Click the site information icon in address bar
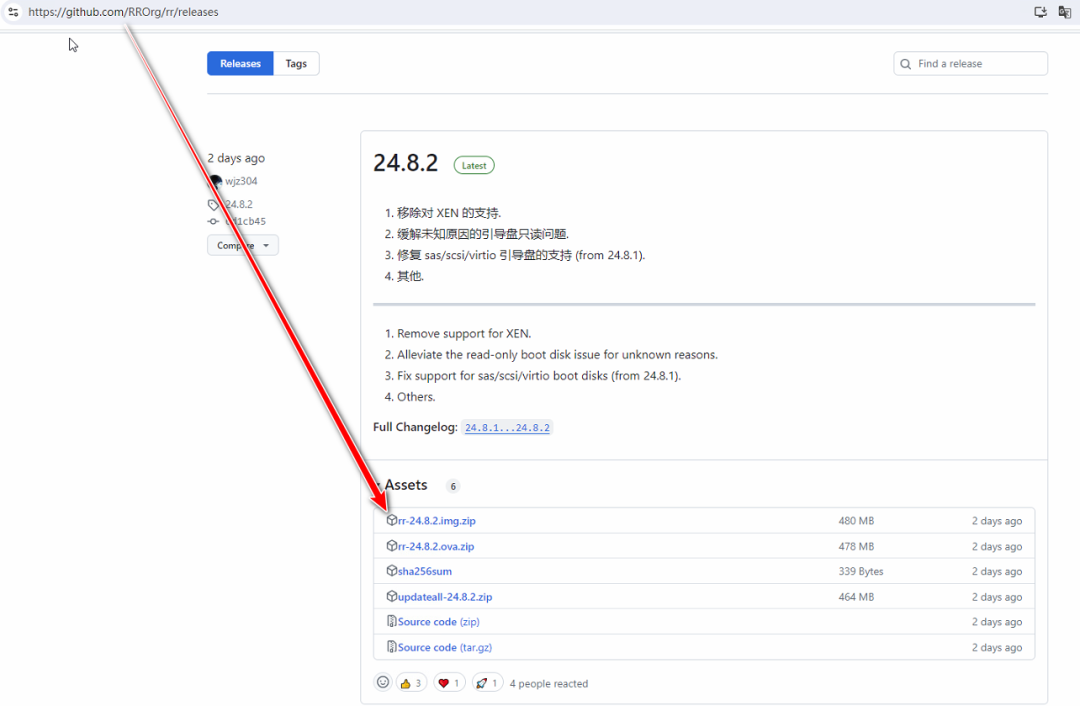 [x=13, y=12]
